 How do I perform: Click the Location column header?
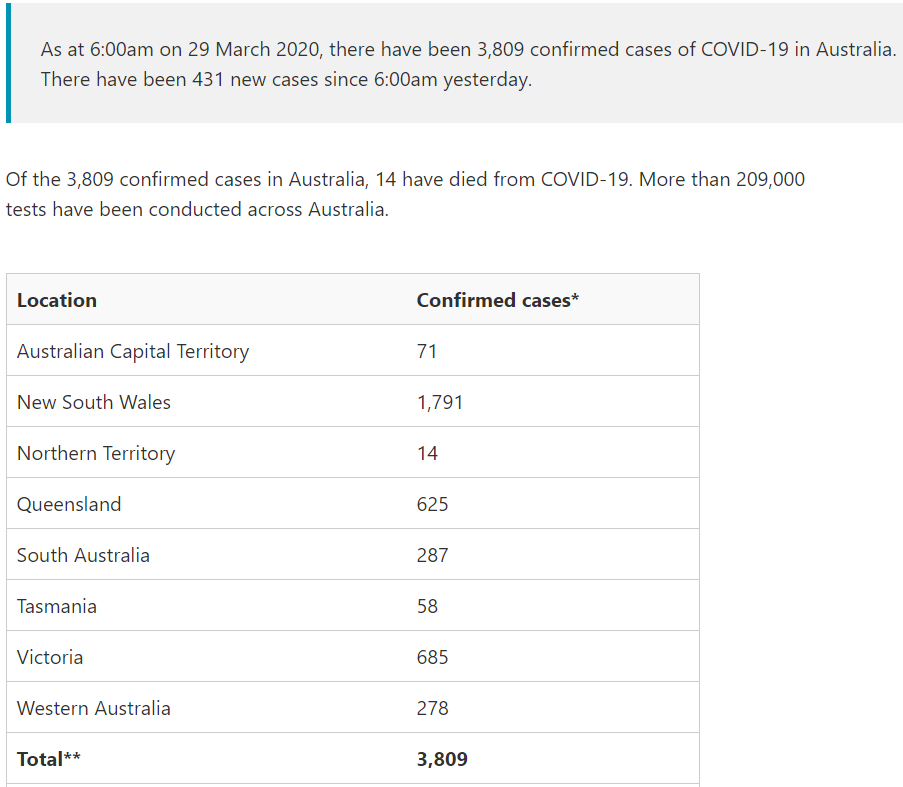(x=56, y=300)
